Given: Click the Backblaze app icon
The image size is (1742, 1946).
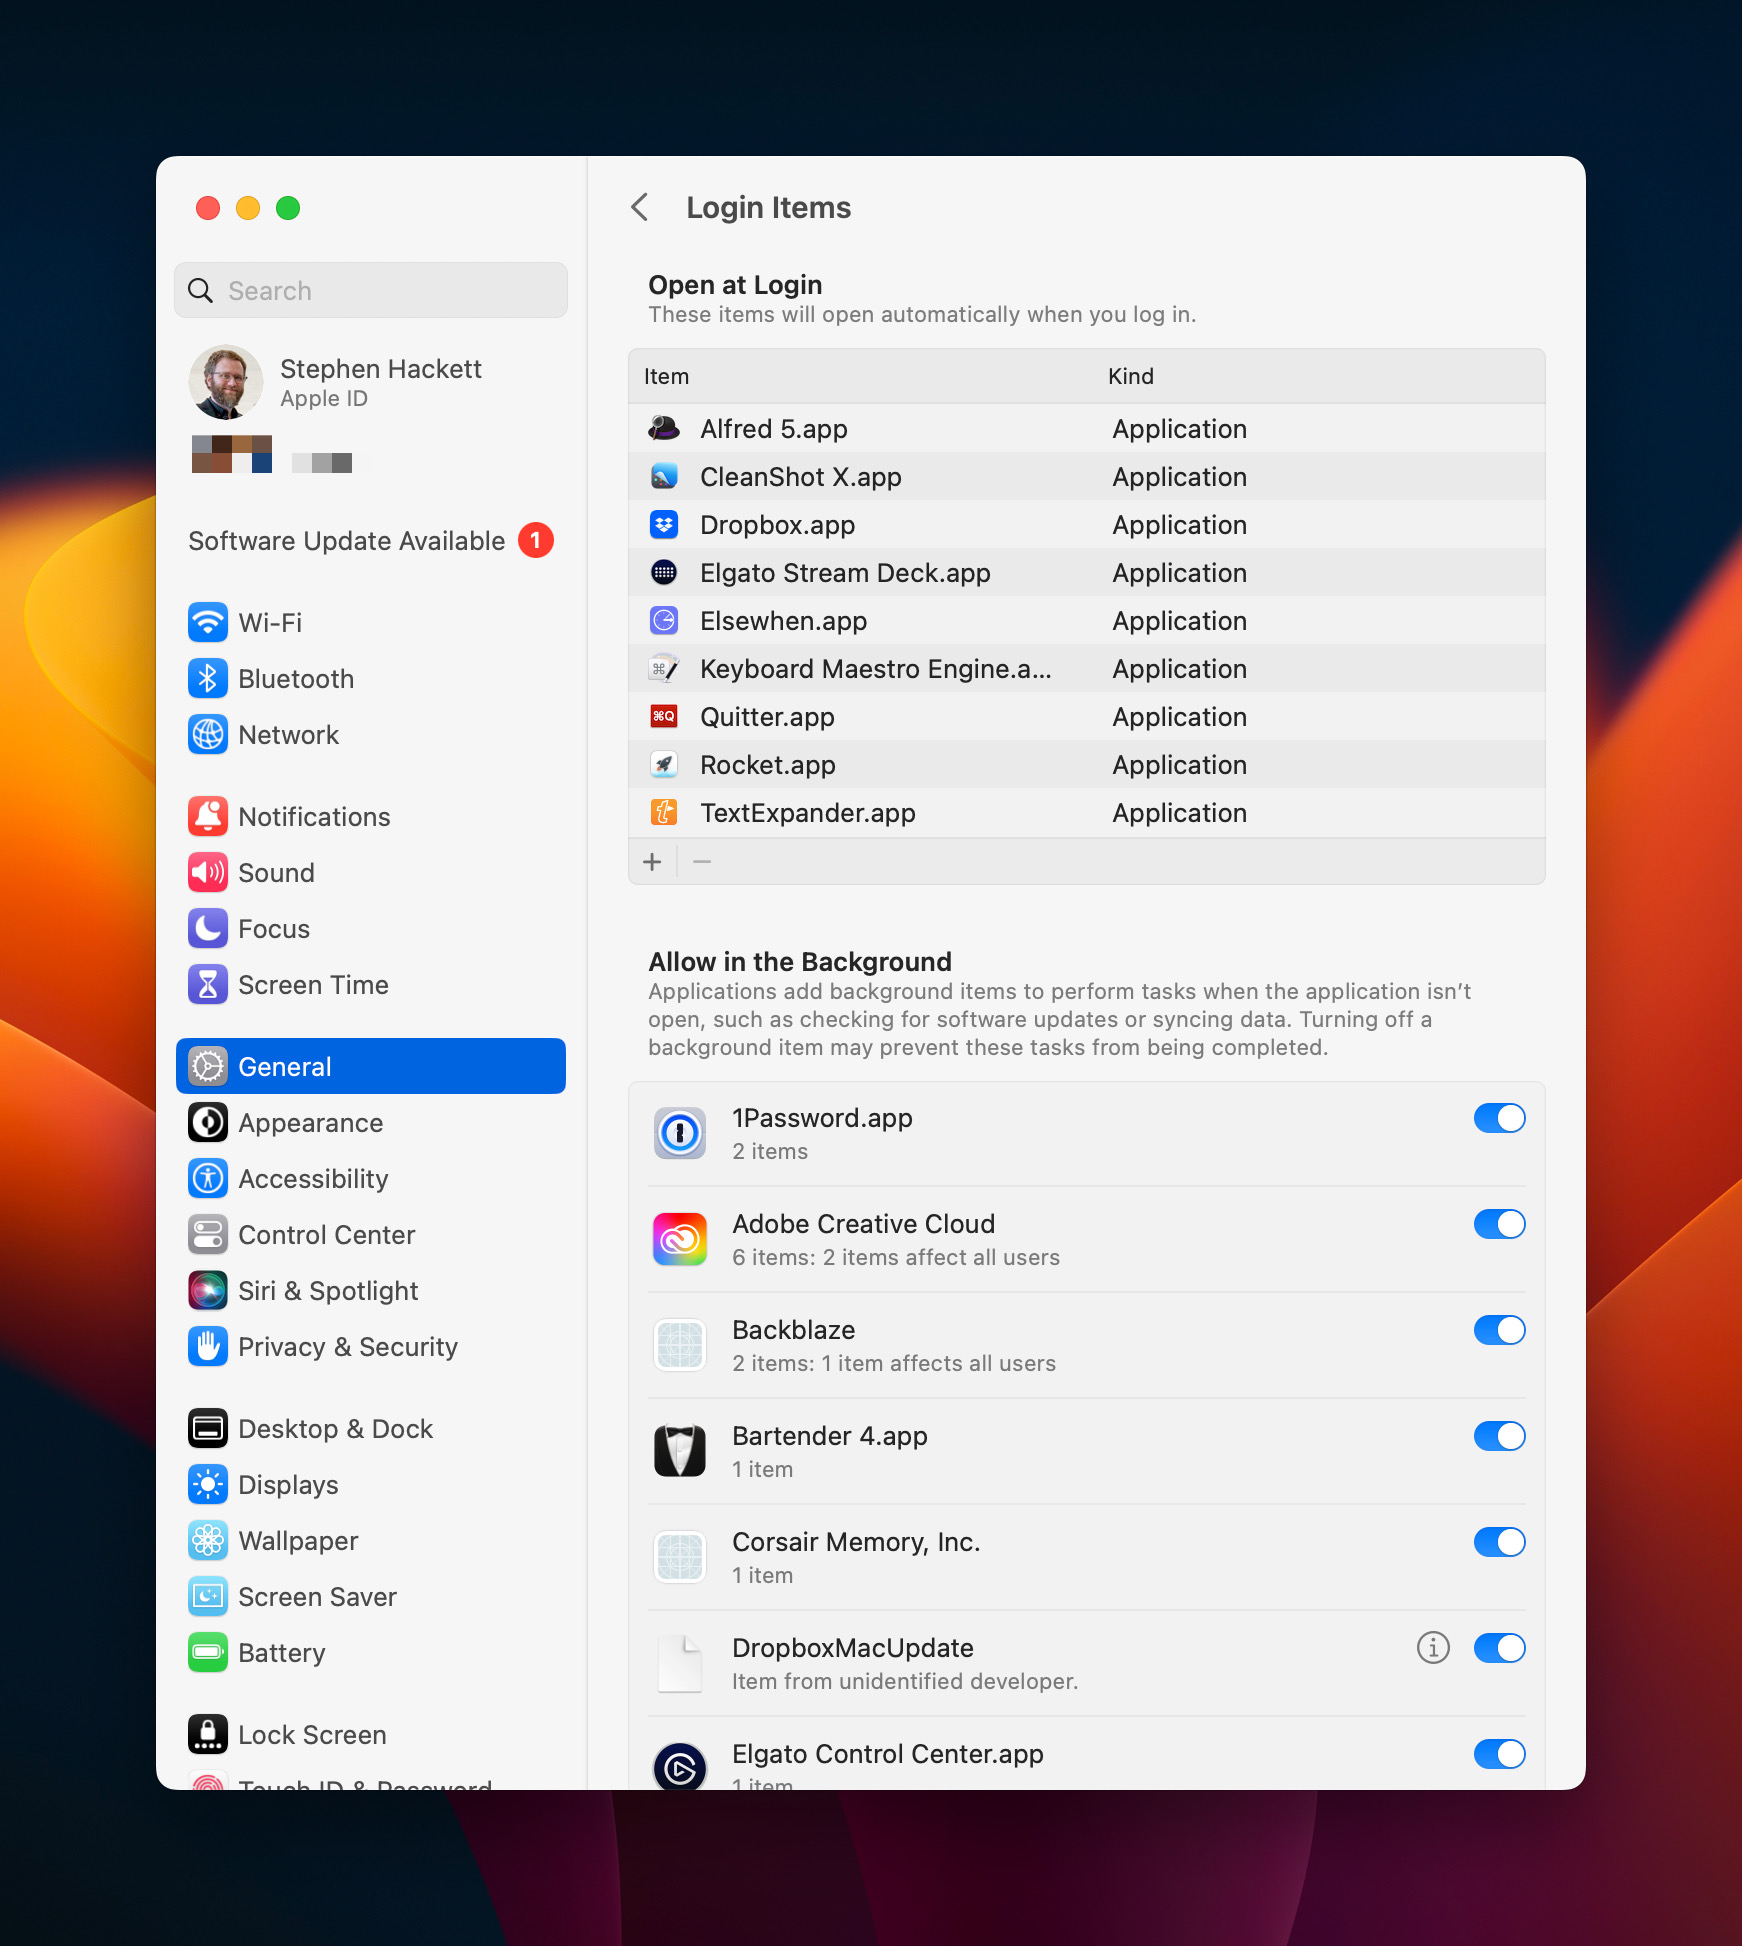Looking at the screenshot, I should coord(680,1345).
